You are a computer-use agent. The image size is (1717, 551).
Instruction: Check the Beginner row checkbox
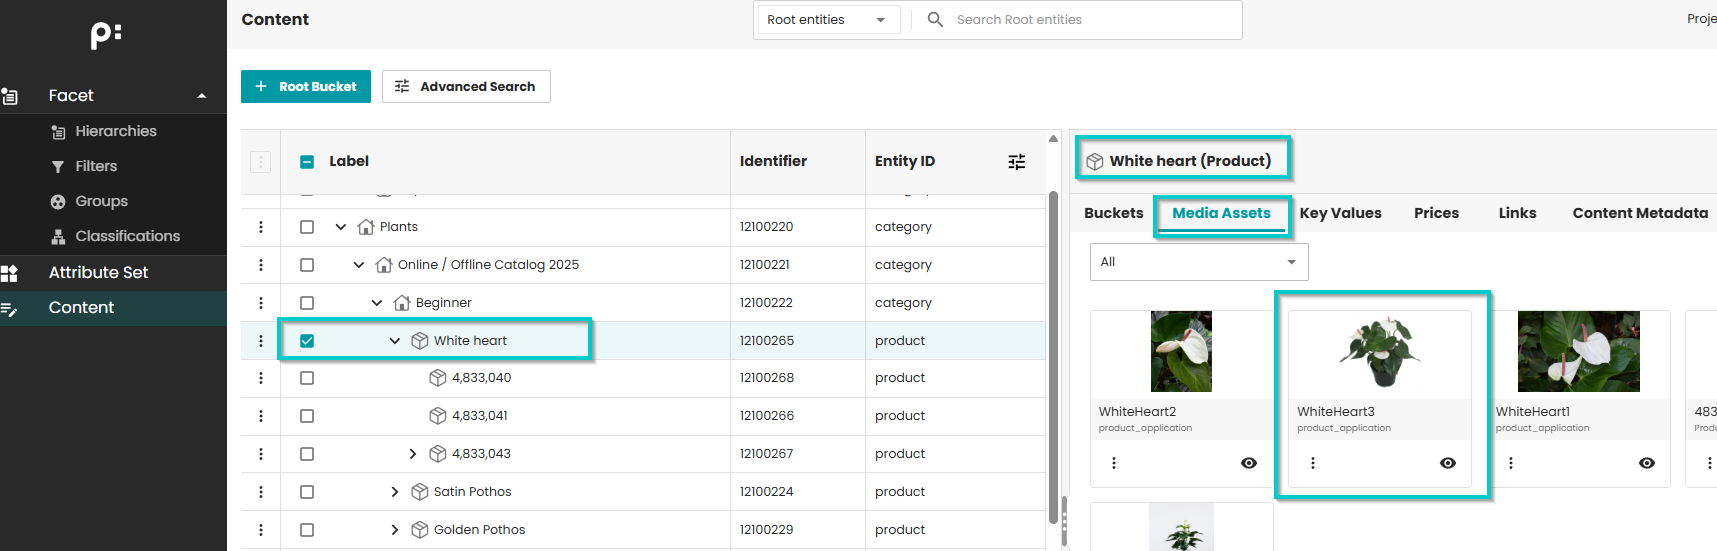tap(307, 303)
